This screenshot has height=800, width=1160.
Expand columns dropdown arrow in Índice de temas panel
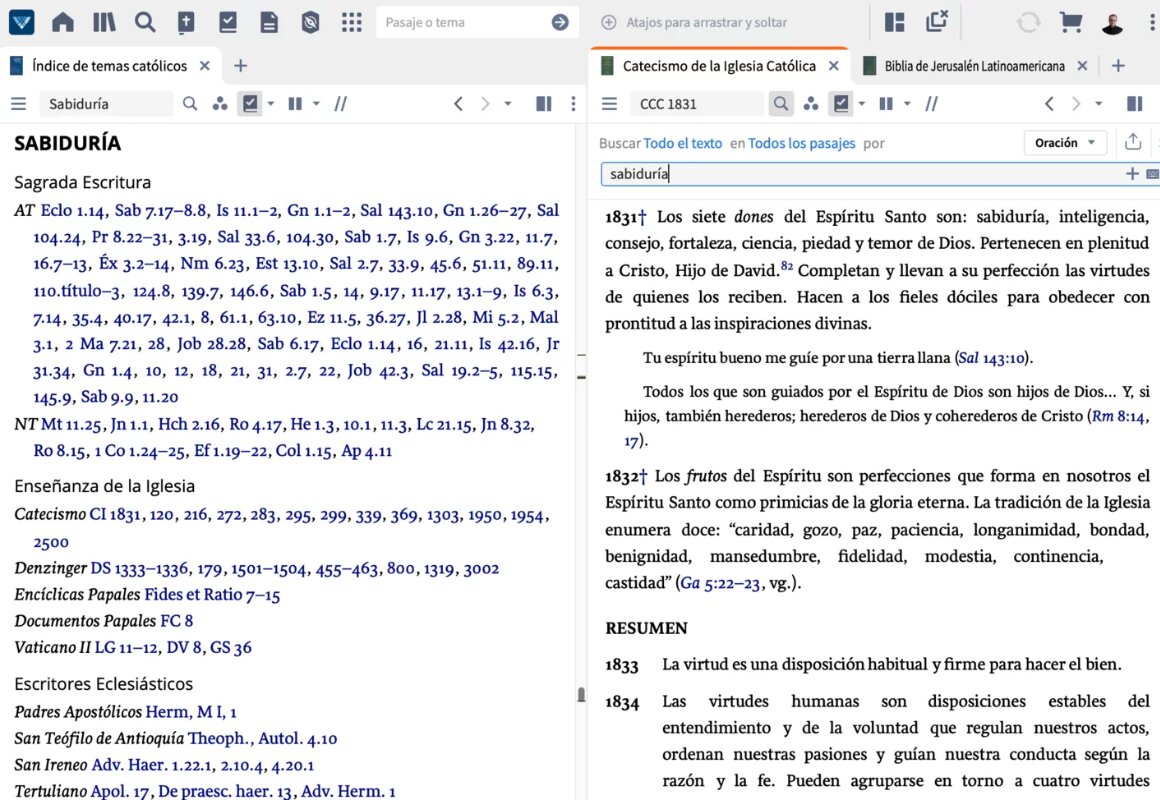[316, 104]
